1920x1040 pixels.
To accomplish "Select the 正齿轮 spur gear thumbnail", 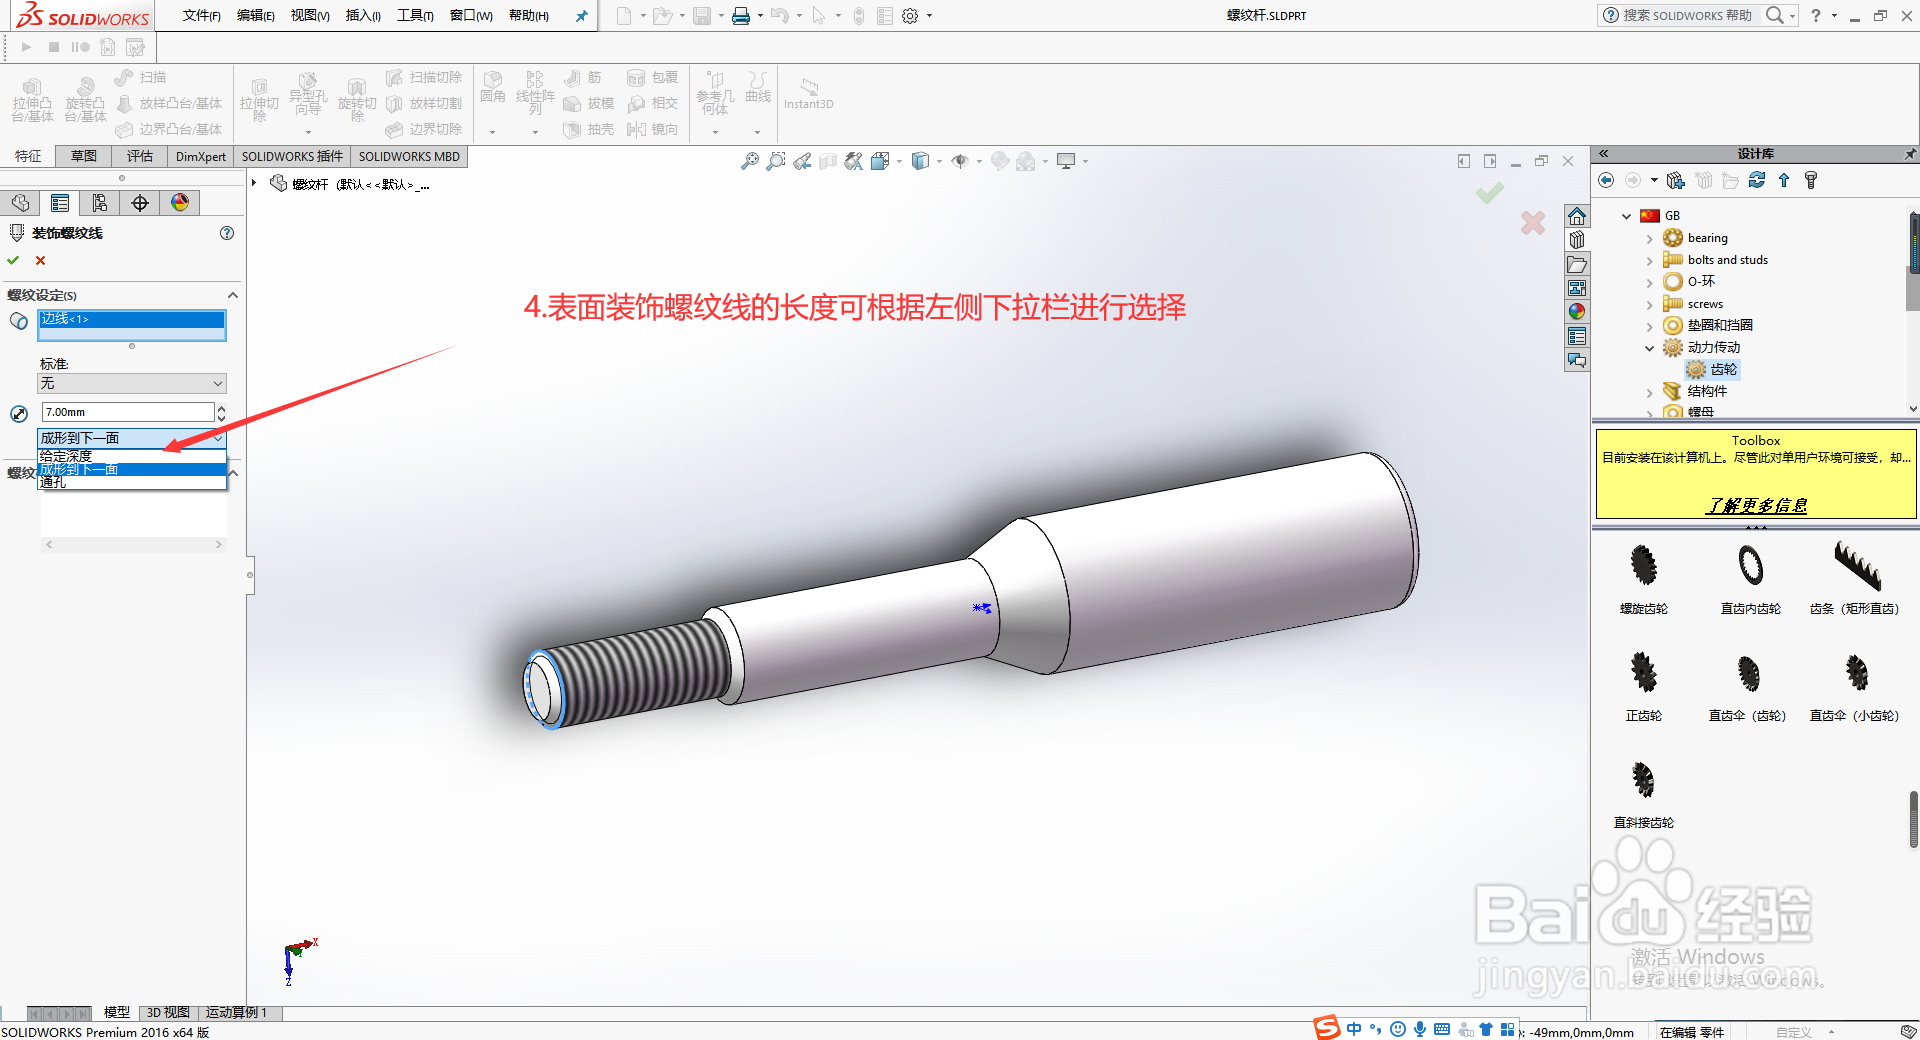I will 1644,672.
